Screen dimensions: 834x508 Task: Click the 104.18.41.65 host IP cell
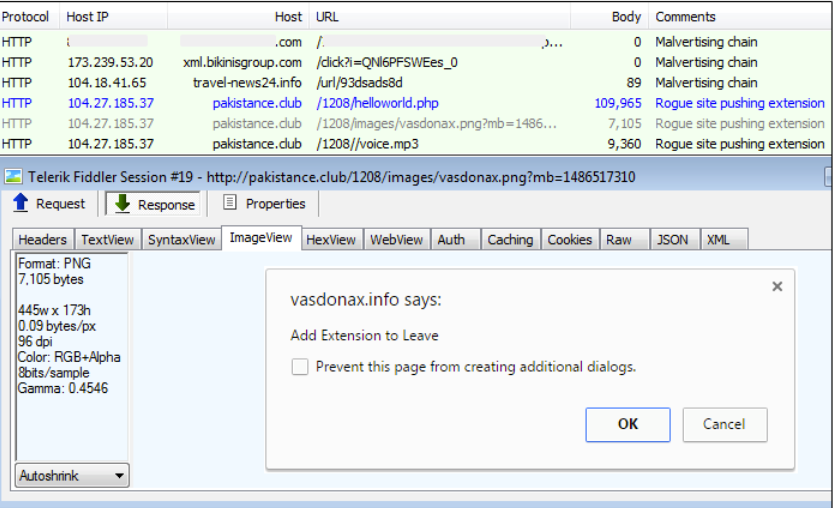pos(106,82)
